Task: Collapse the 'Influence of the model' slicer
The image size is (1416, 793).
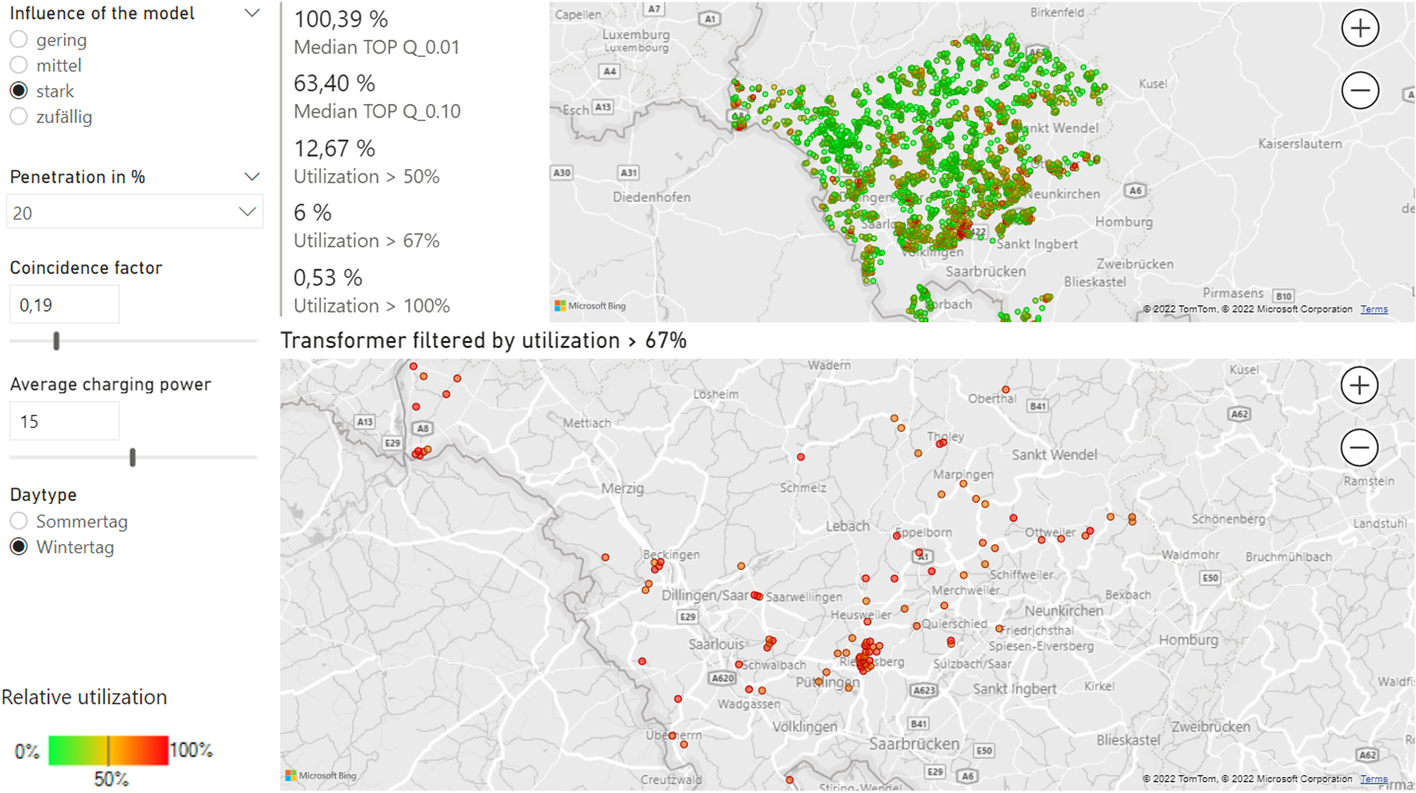Action: point(252,13)
